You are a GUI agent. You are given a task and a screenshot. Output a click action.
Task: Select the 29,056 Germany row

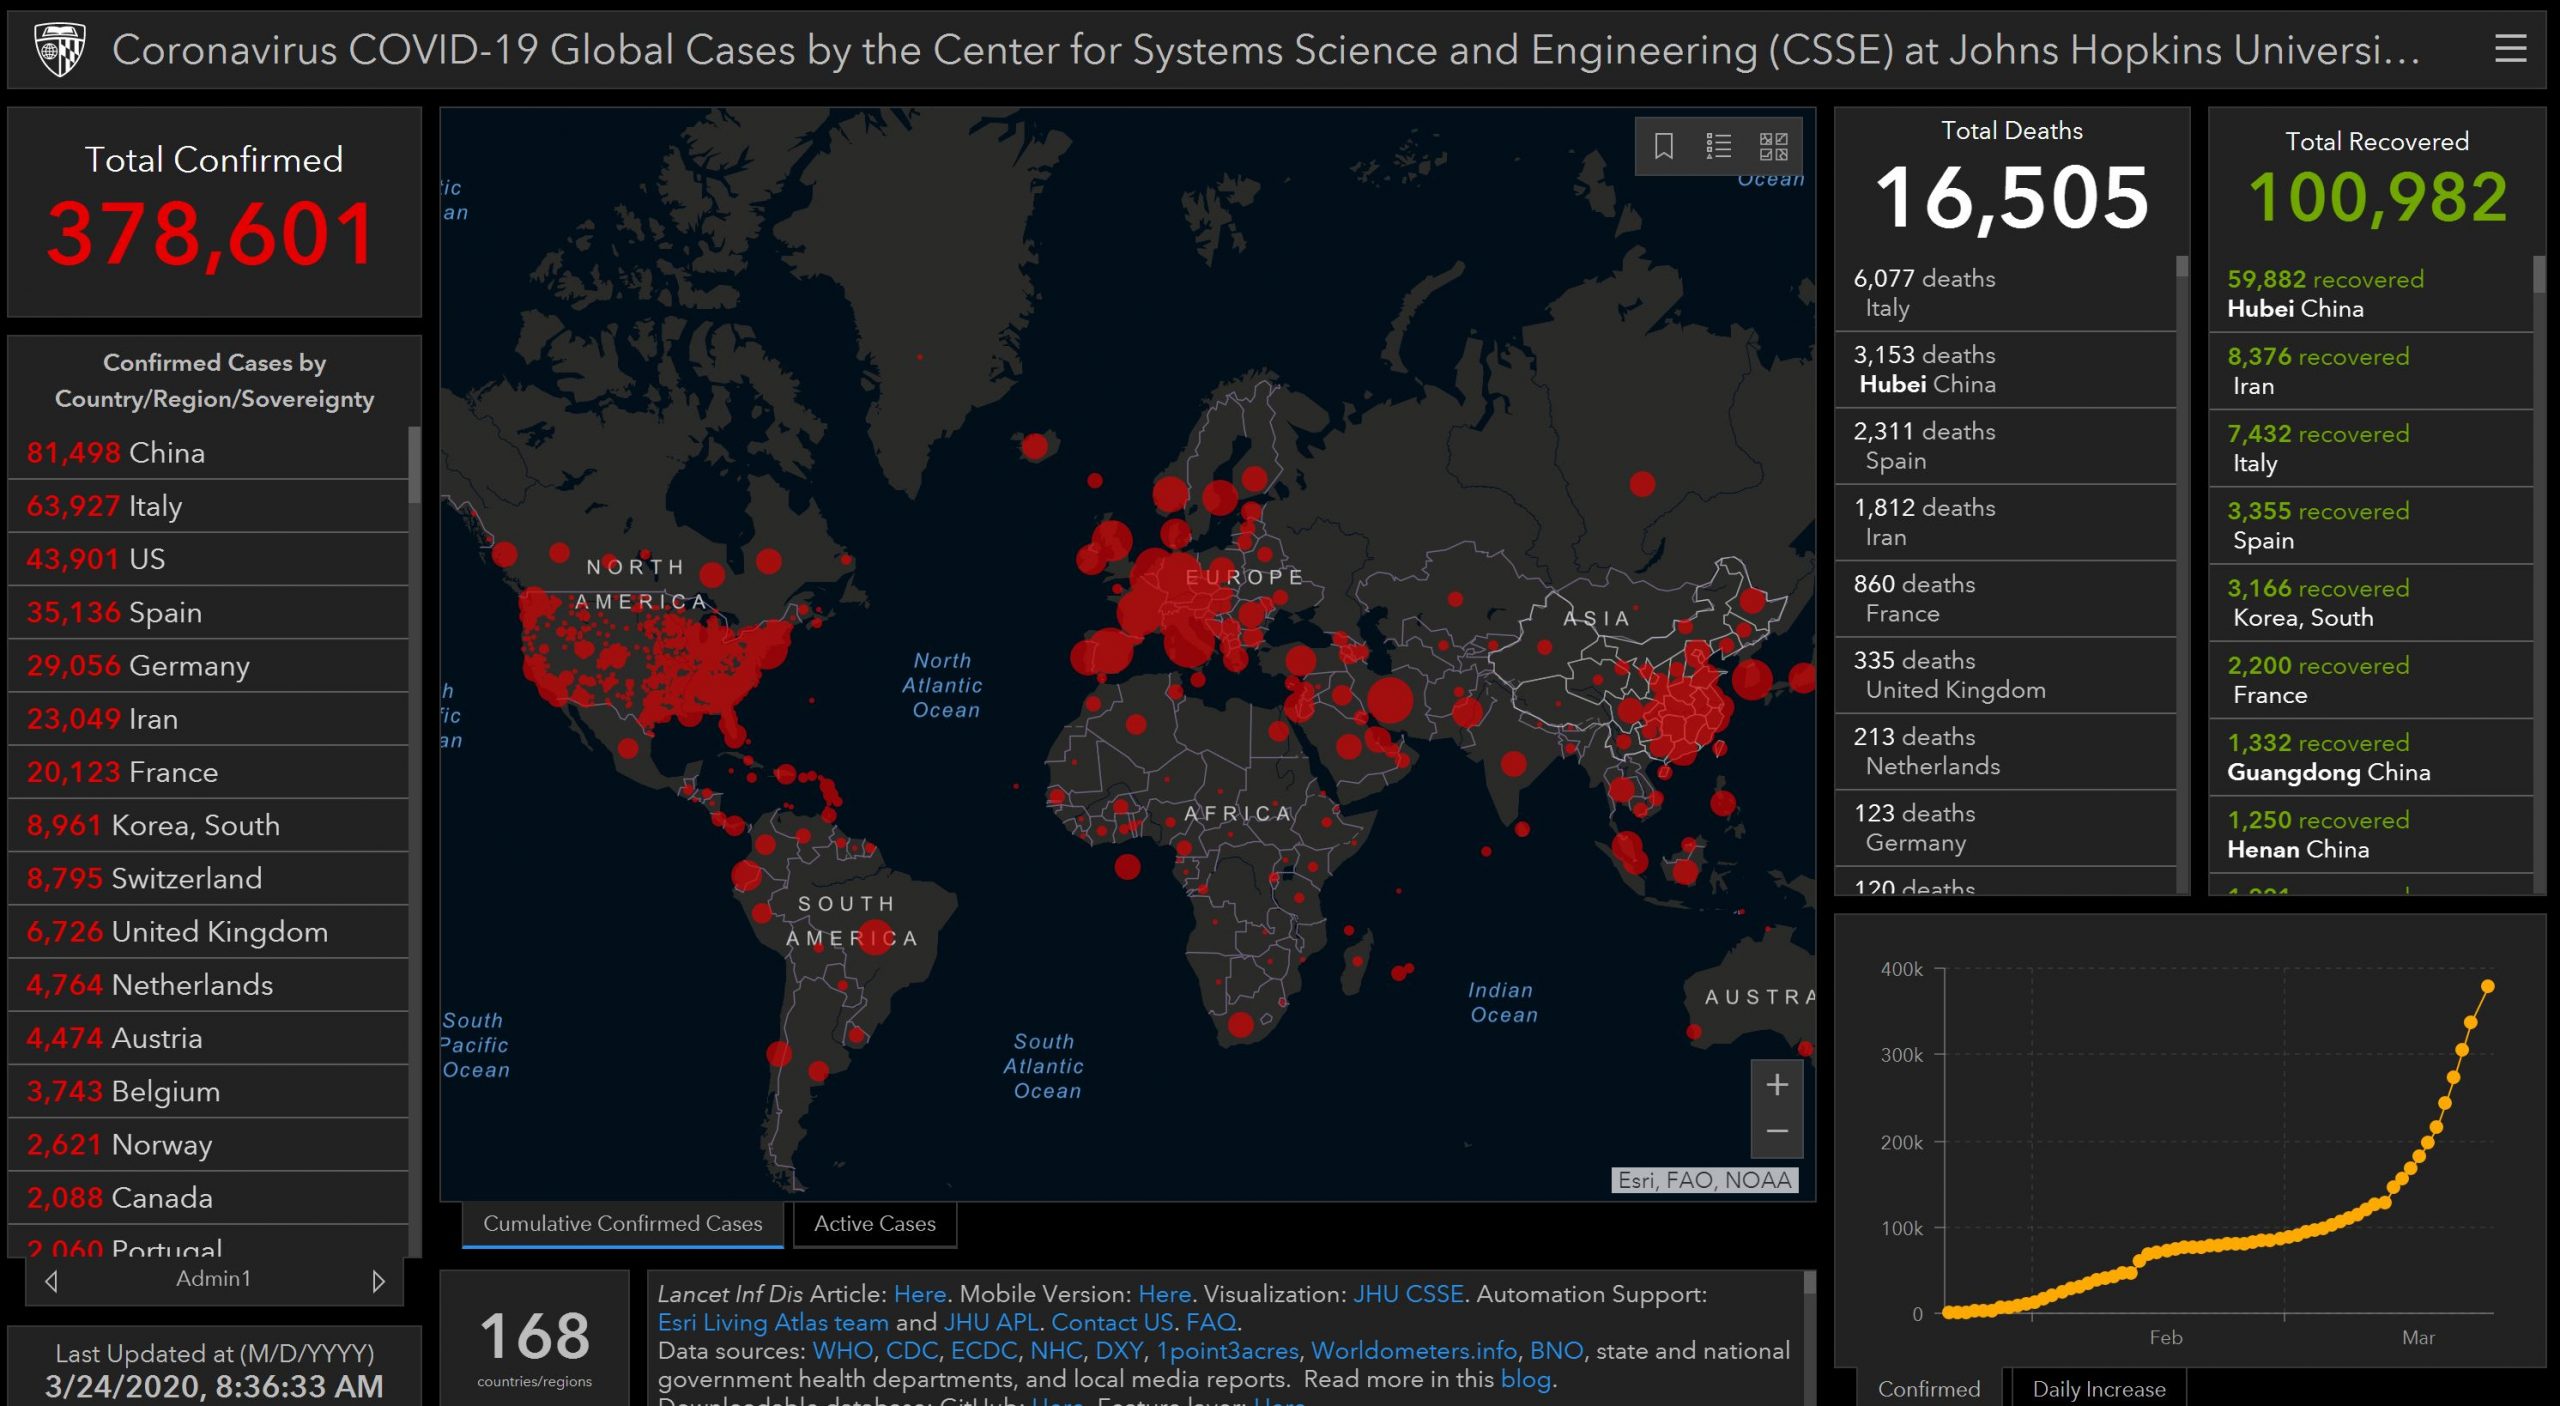click(208, 665)
